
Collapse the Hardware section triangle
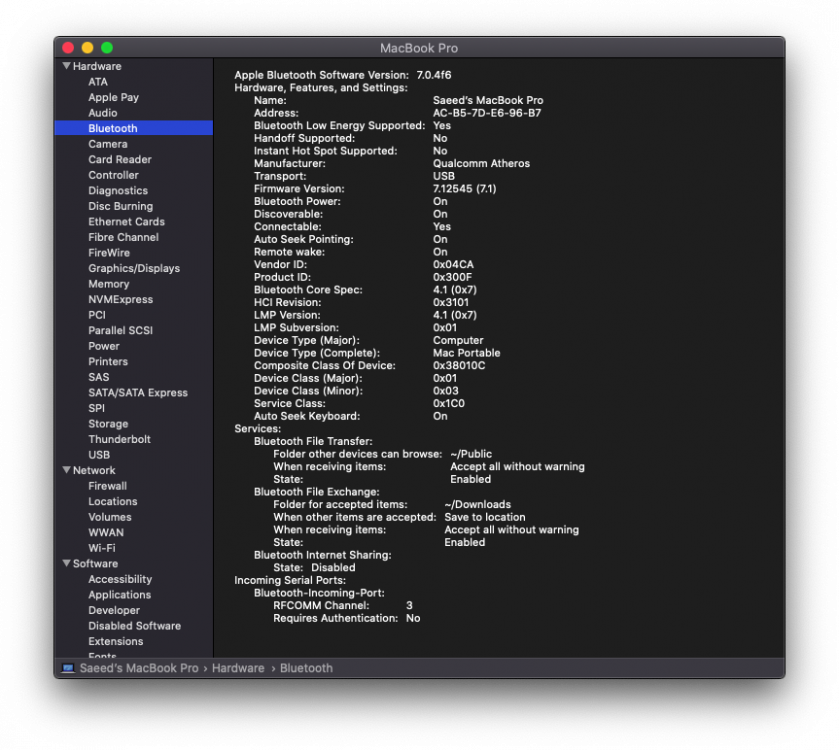pyautogui.click(x=66, y=66)
